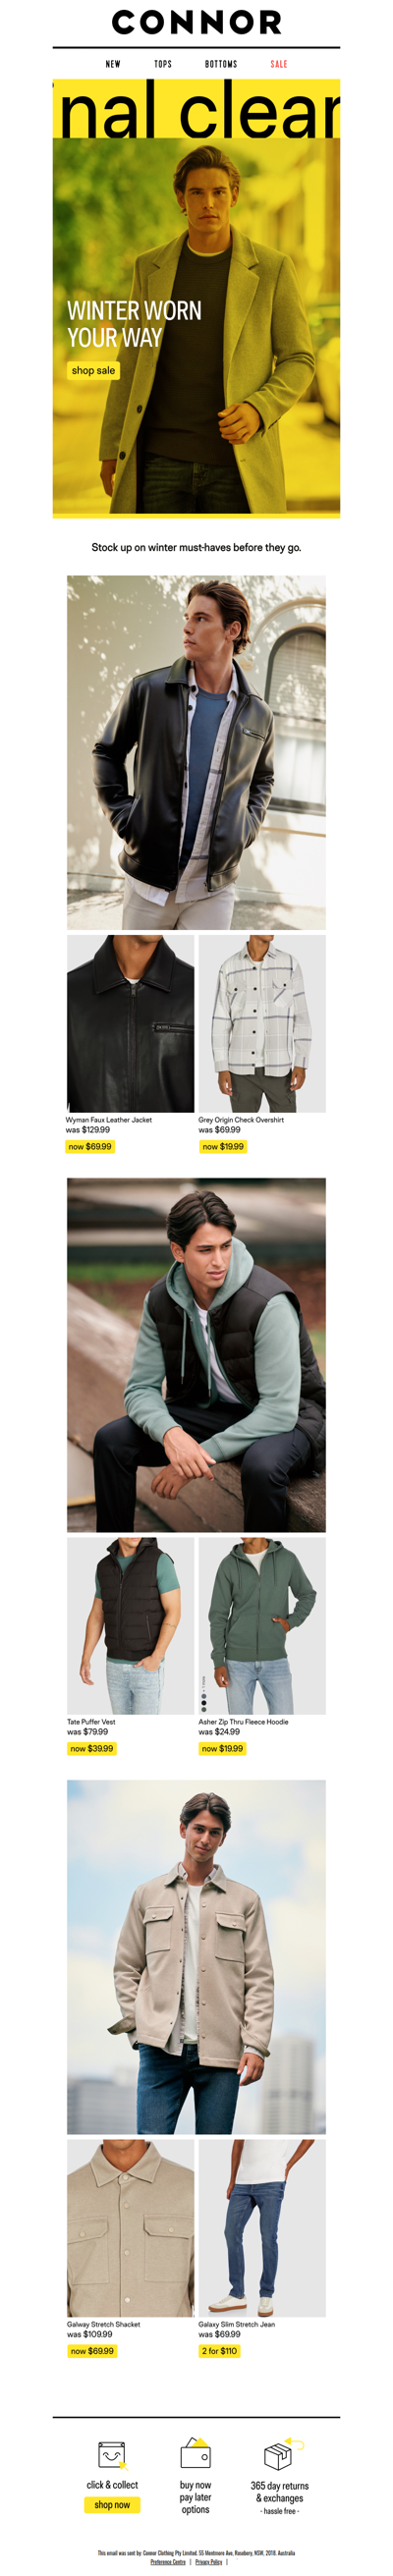Open the click & collect bag icon
The image size is (393, 2576).
pyautogui.click(x=112, y=2454)
